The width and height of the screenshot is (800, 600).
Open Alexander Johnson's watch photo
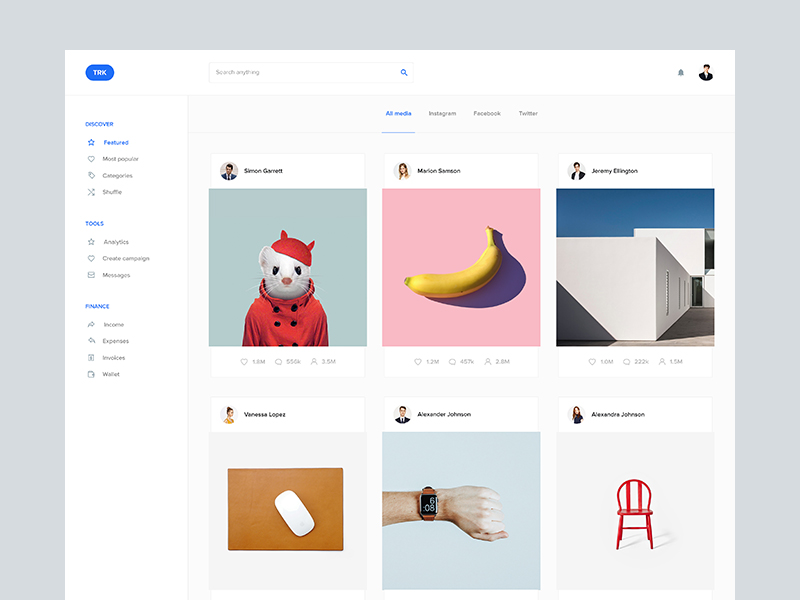pyautogui.click(x=461, y=510)
